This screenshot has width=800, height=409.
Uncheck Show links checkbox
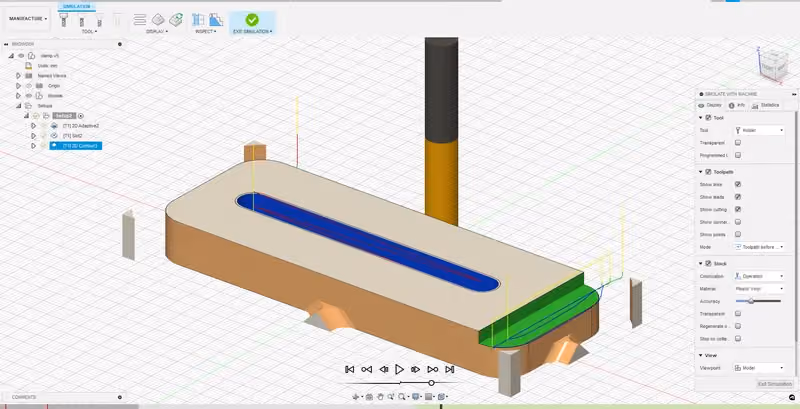[738, 184]
